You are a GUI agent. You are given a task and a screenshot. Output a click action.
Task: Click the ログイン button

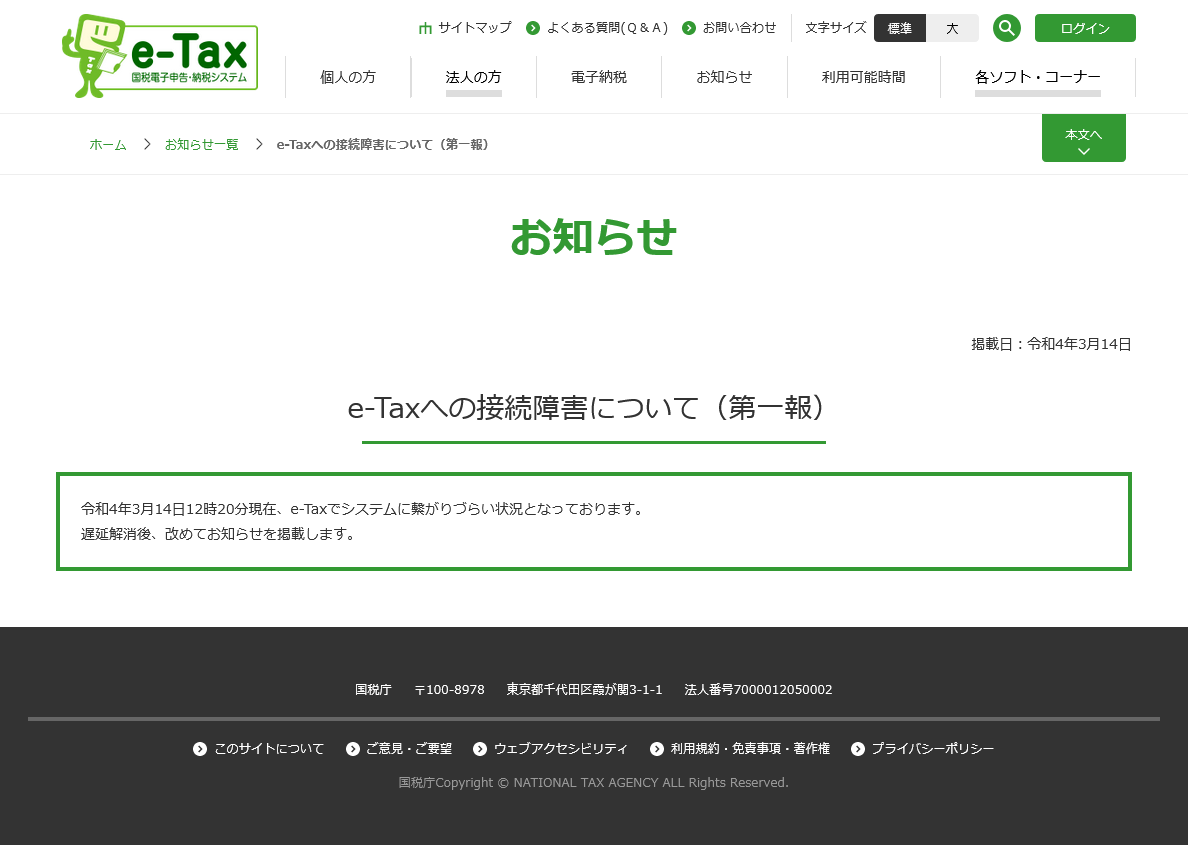pyautogui.click(x=1084, y=28)
